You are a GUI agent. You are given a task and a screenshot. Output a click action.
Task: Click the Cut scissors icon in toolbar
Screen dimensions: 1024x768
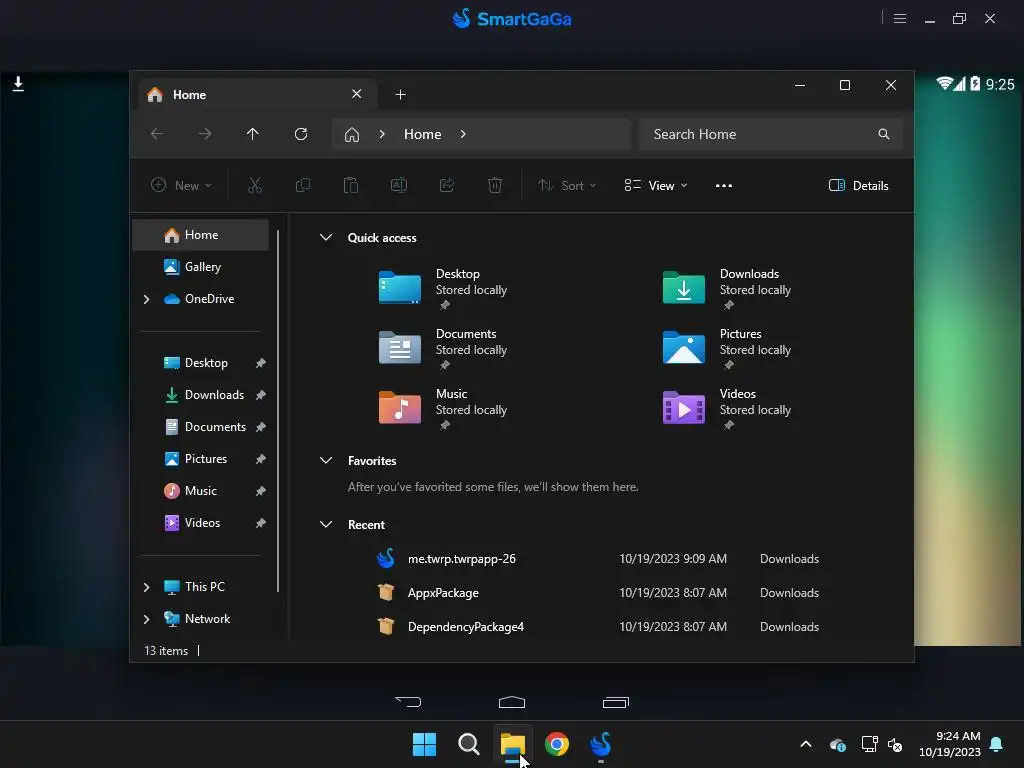[255, 185]
